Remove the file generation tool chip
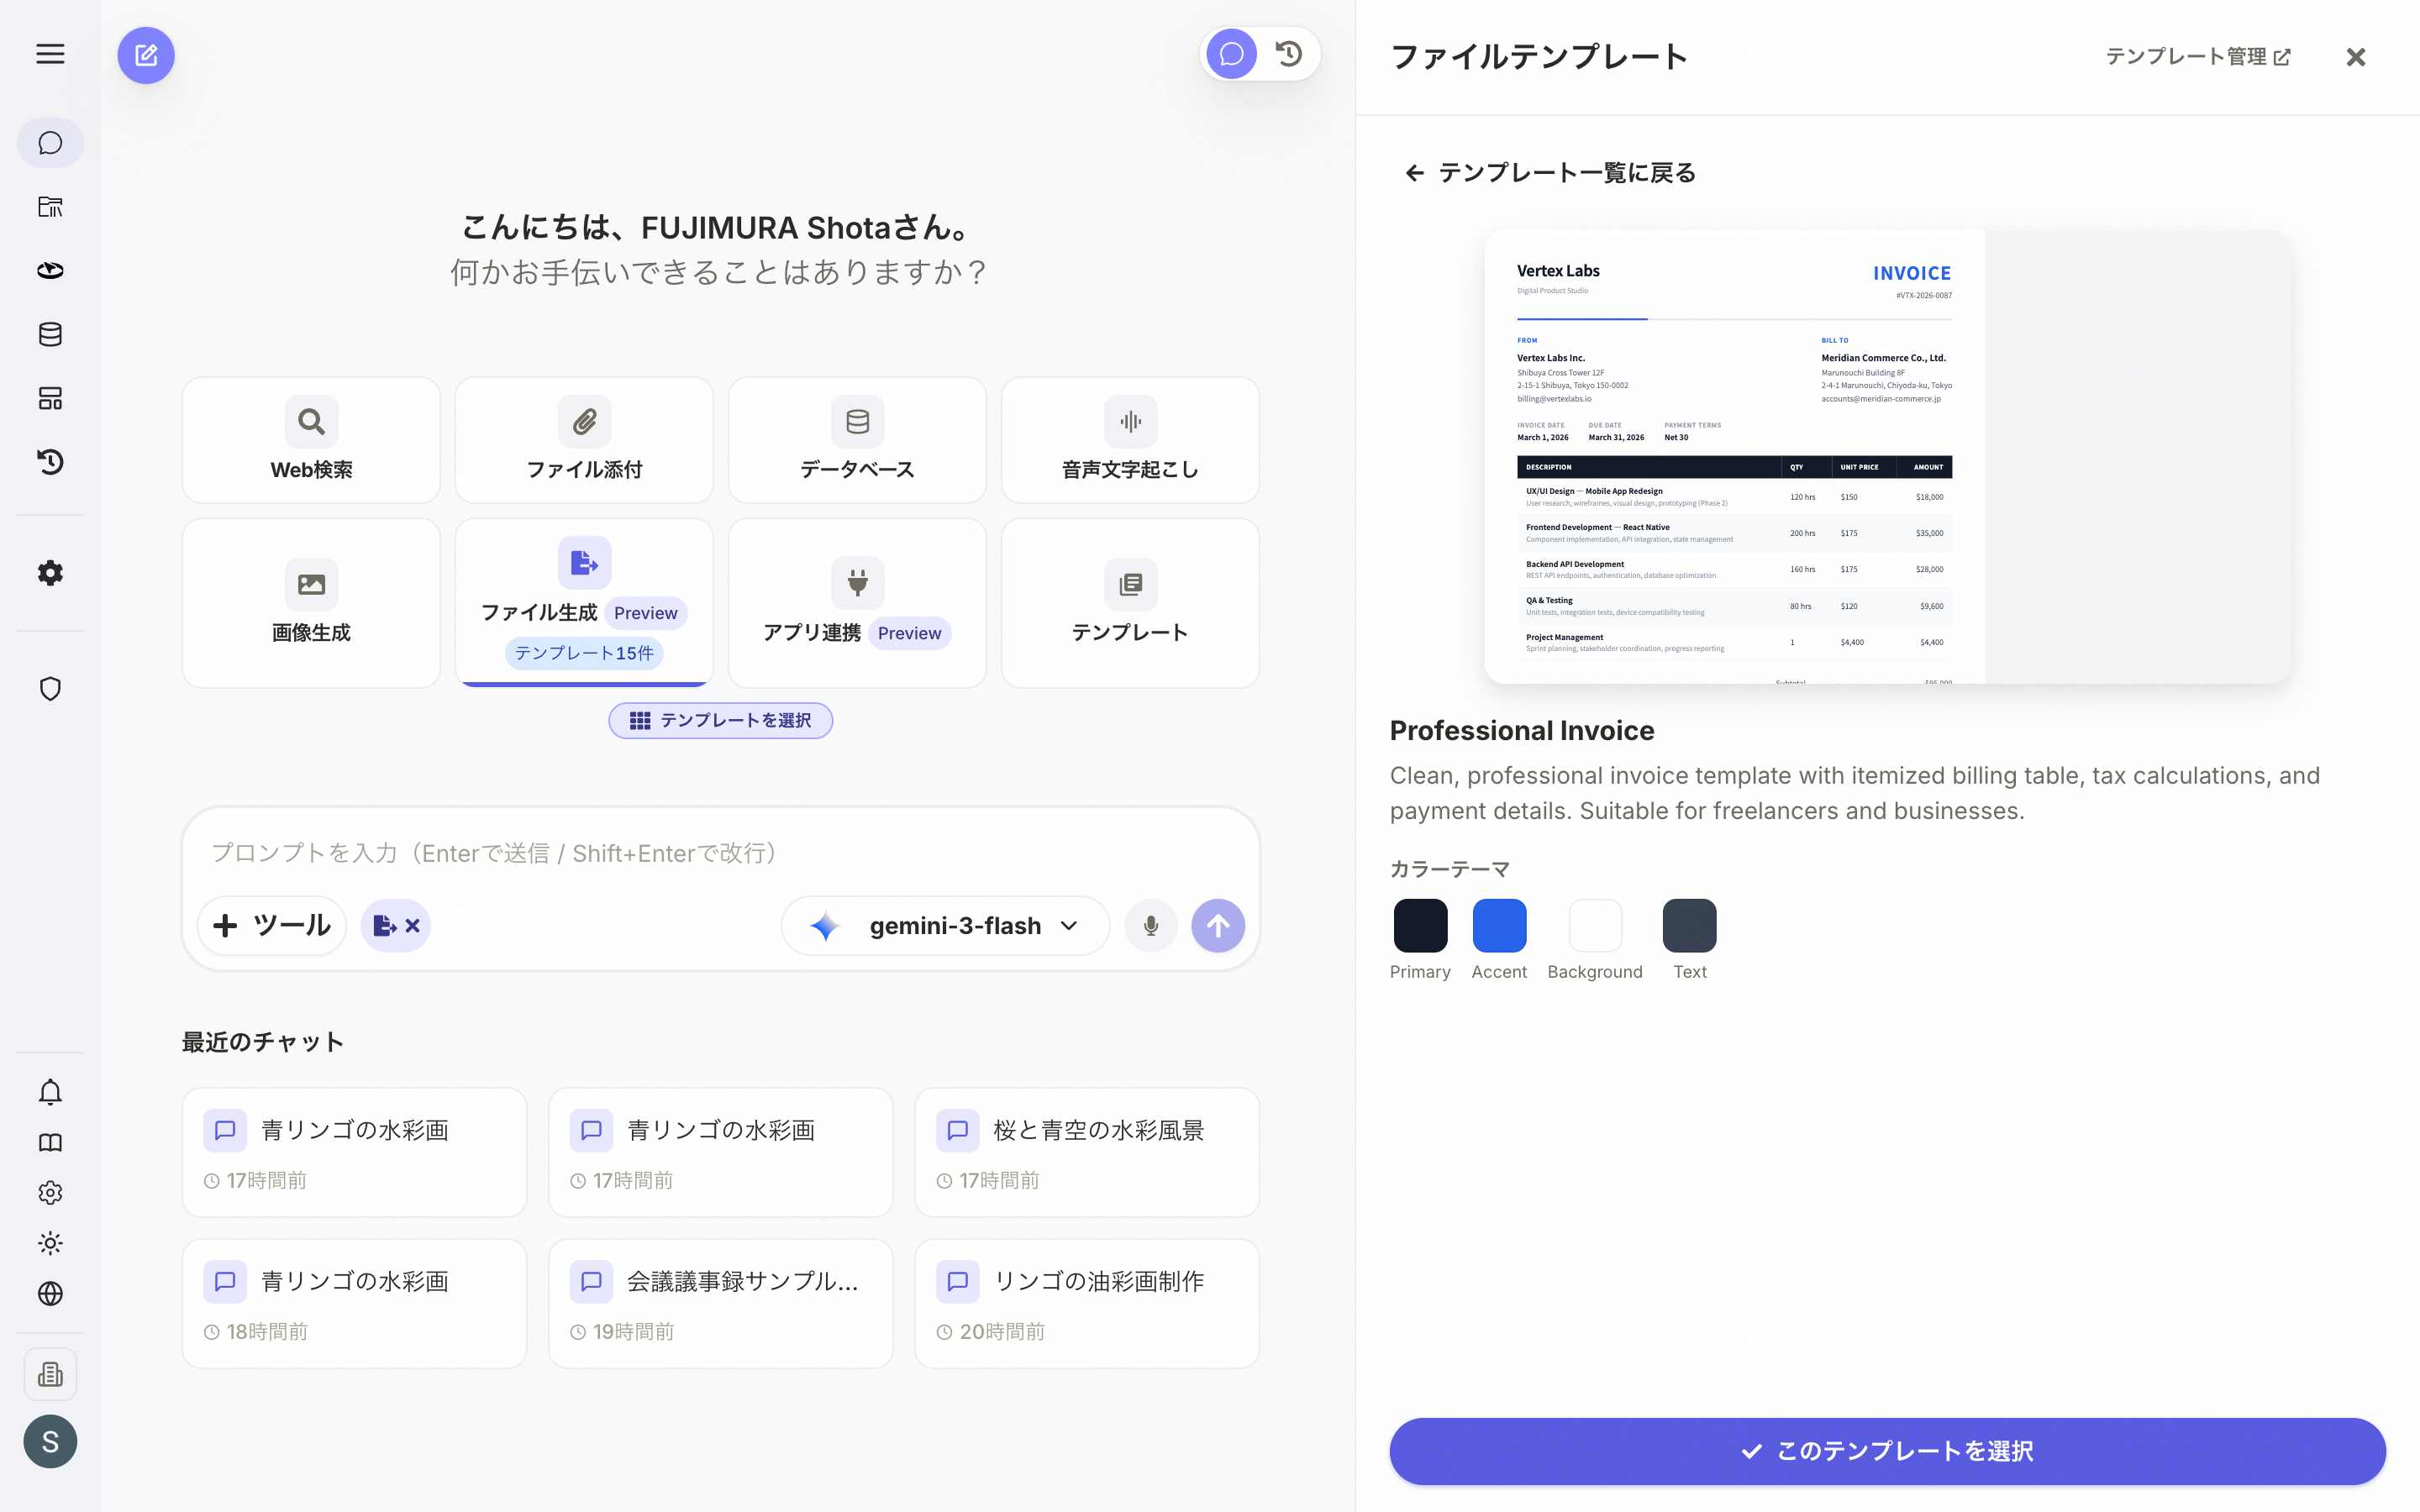The width and height of the screenshot is (2420, 1512). point(412,925)
